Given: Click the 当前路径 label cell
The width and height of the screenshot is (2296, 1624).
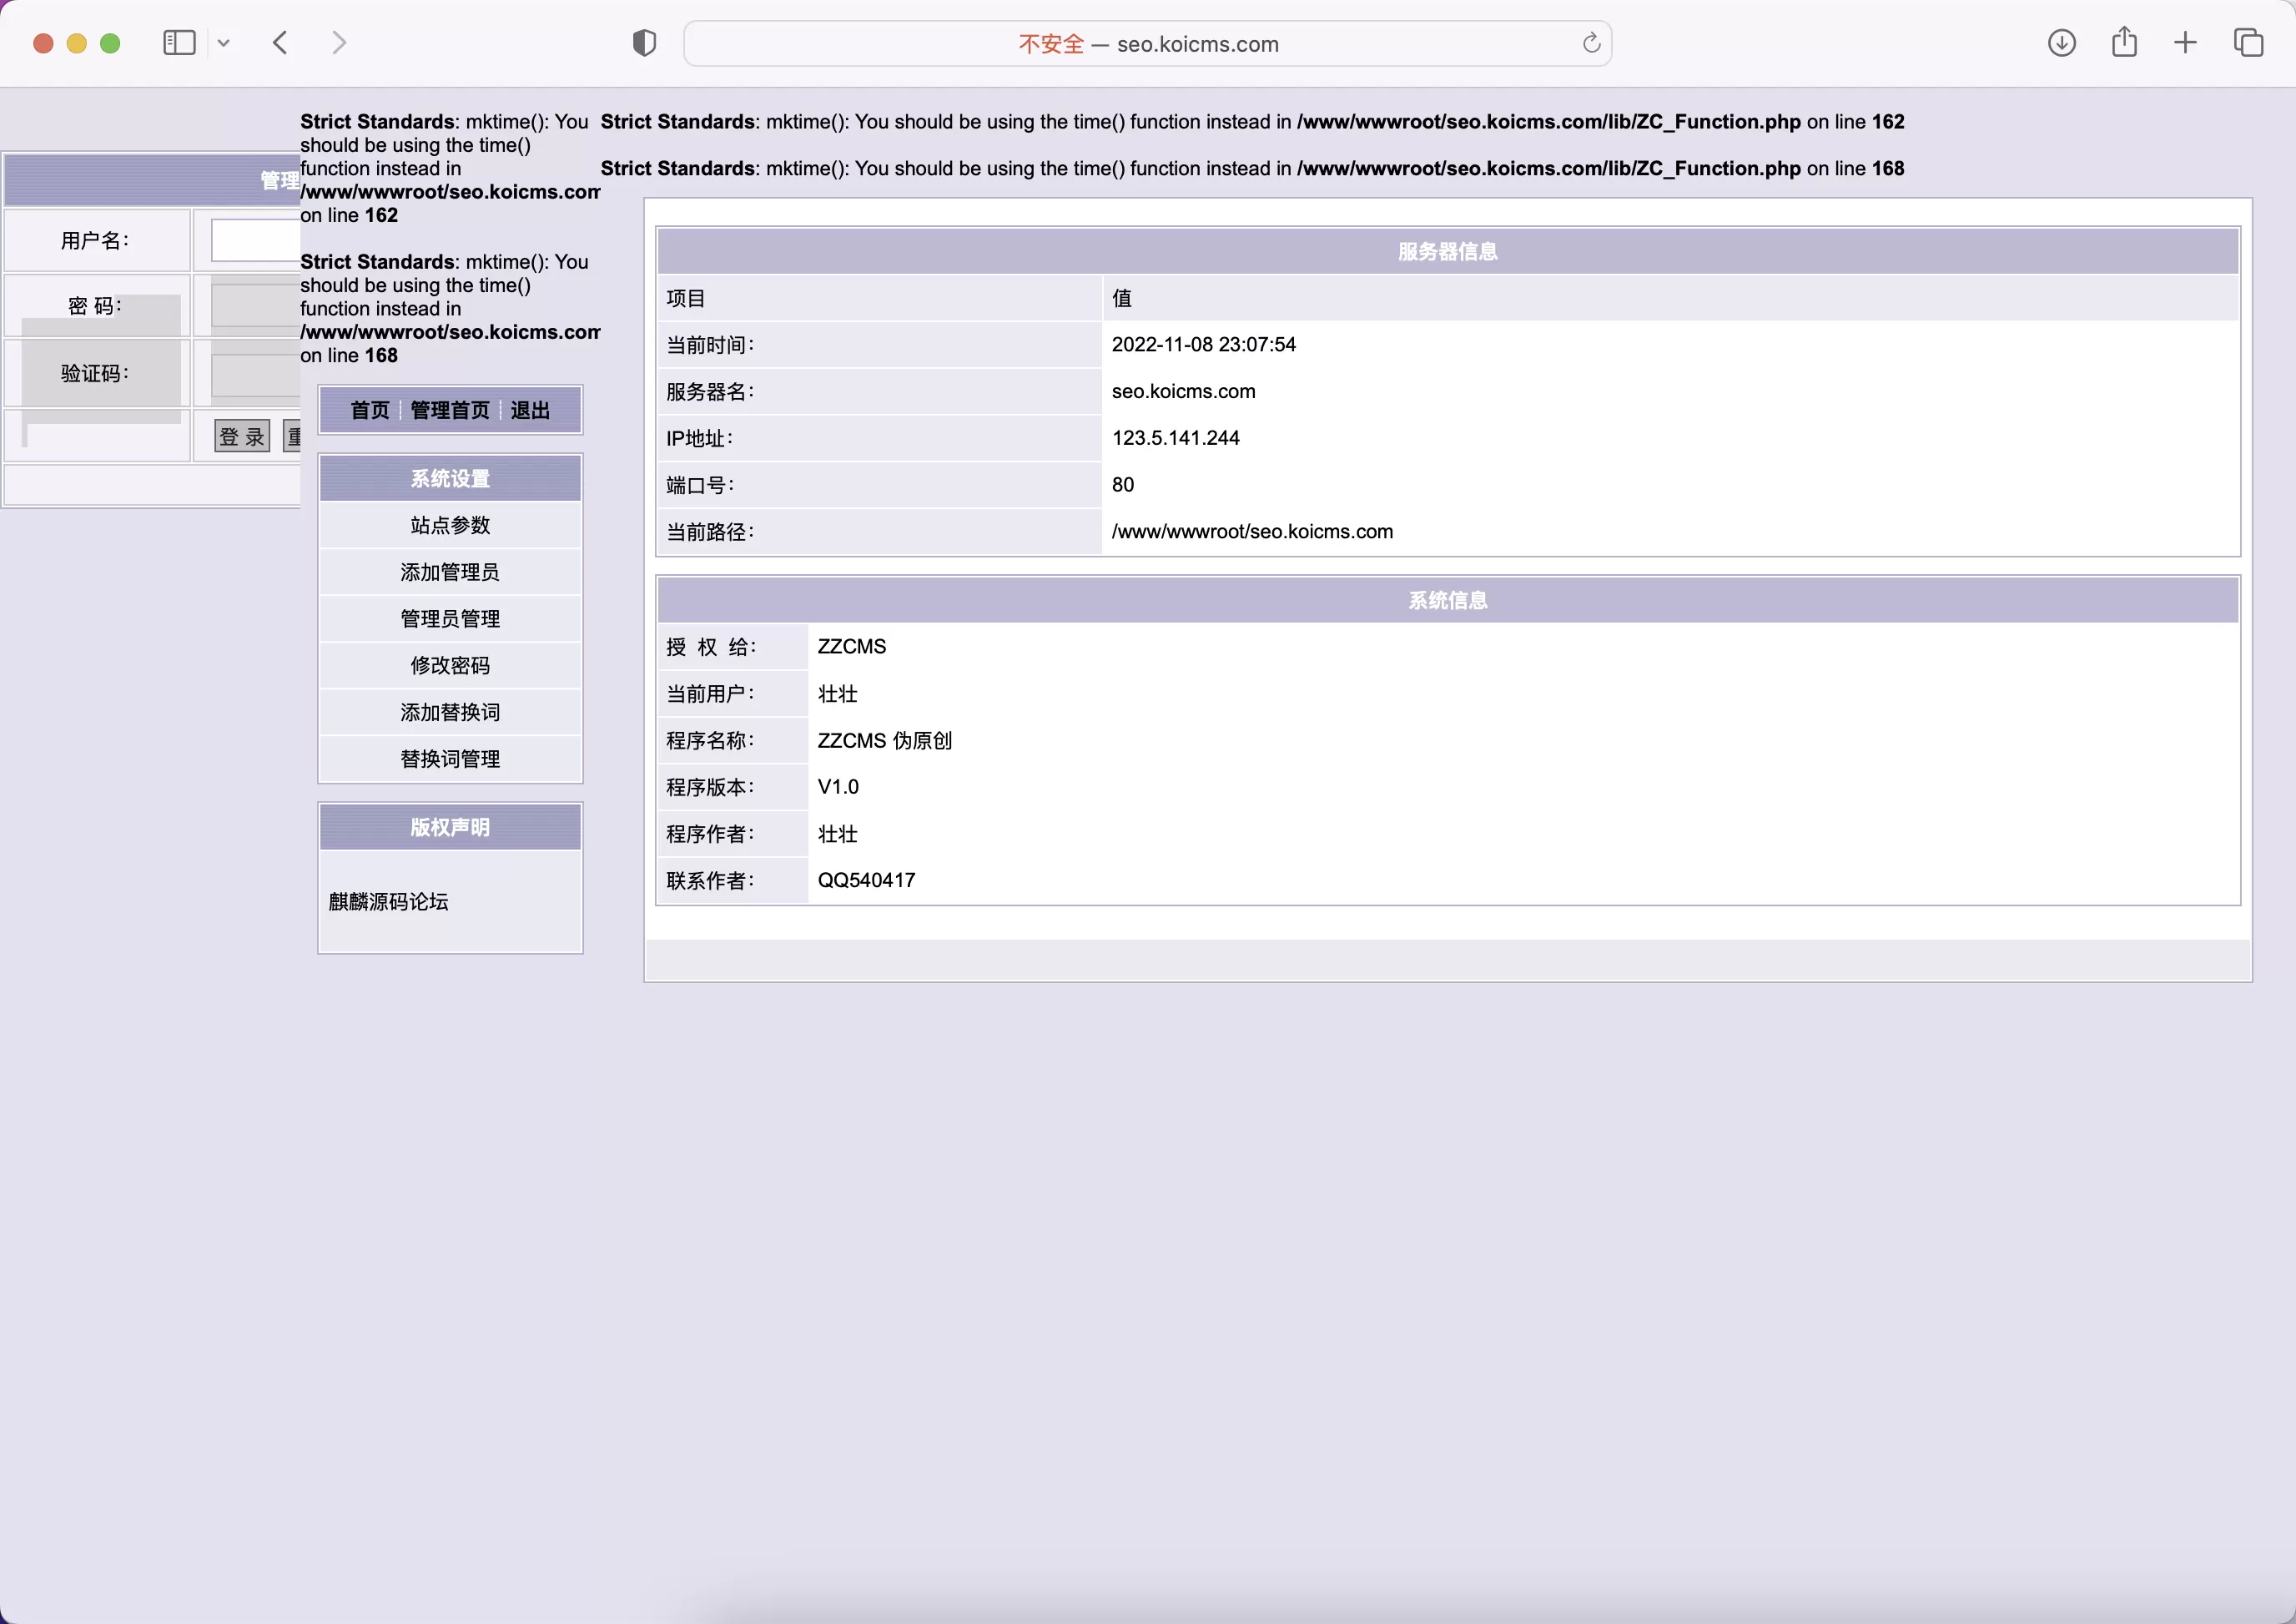Looking at the screenshot, I should pyautogui.click(x=879, y=532).
